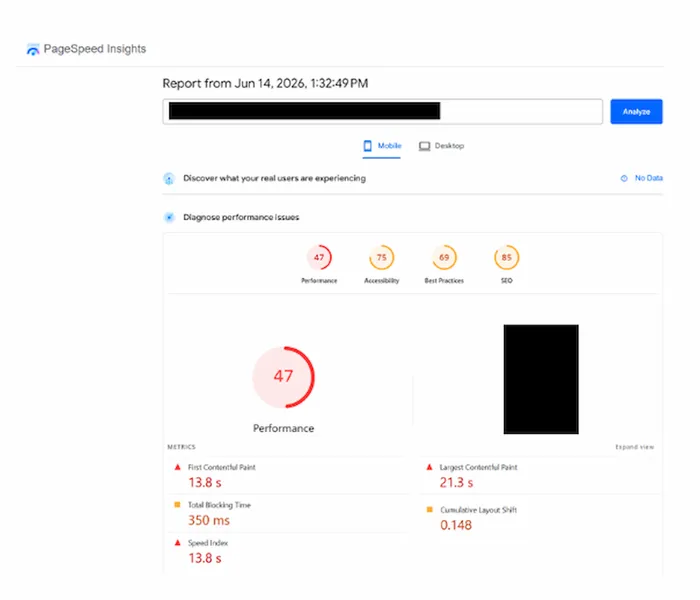The height and width of the screenshot is (600, 700).
Task: Open the page screenshot thumbnail
Action: click(x=541, y=379)
